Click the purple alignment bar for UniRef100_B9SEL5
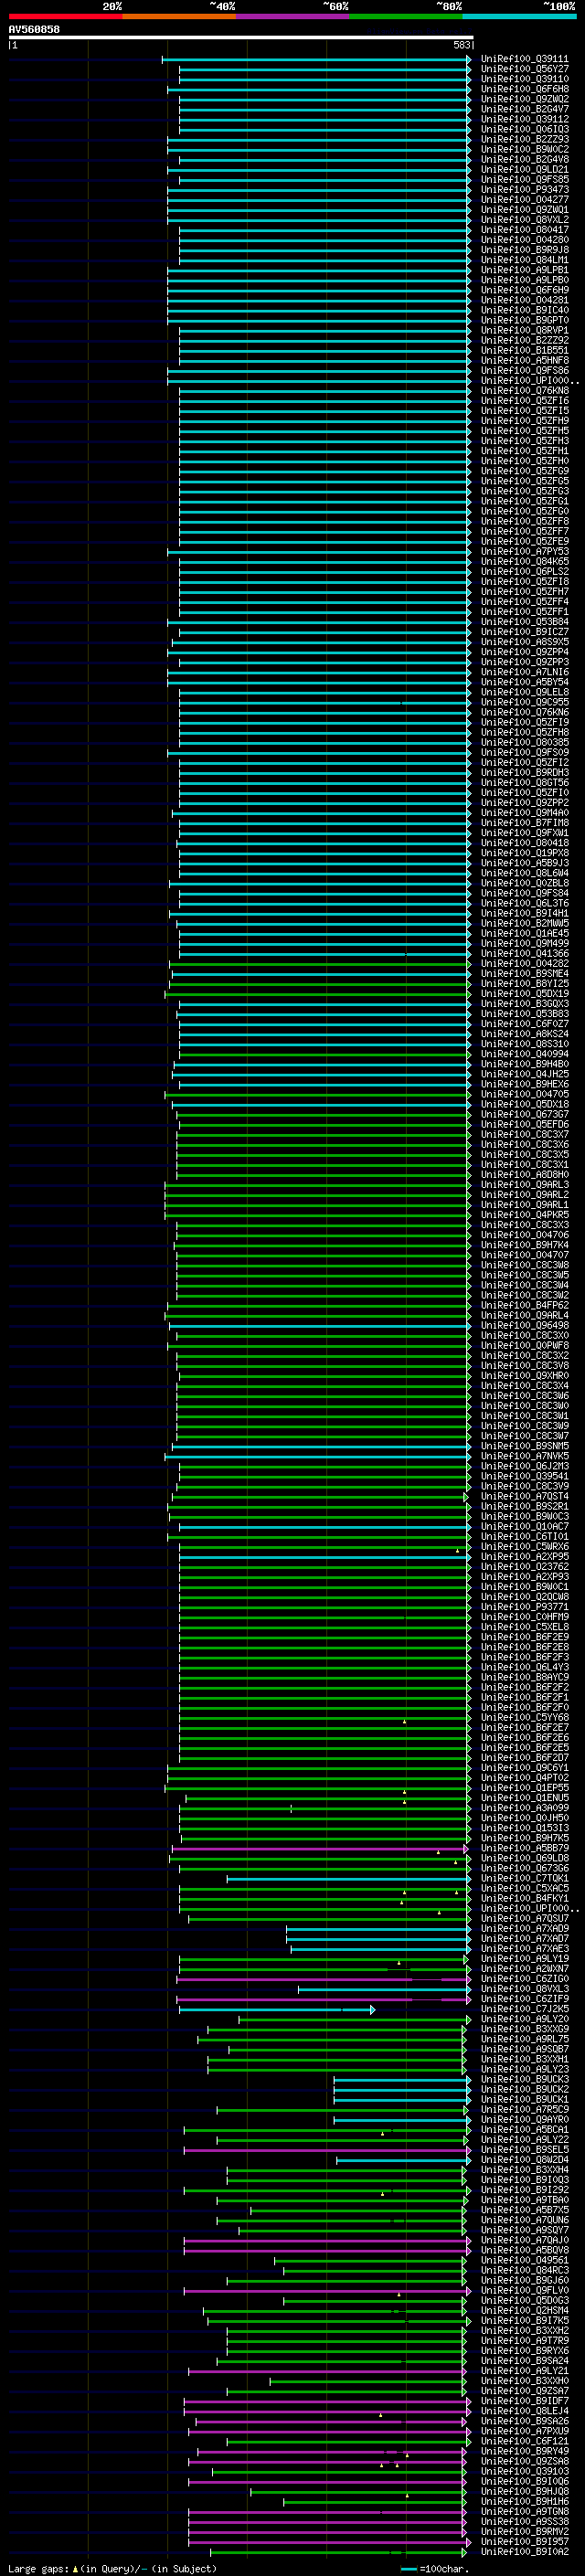The height and width of the screenshot is (2576, 585). click(326, 2149)
